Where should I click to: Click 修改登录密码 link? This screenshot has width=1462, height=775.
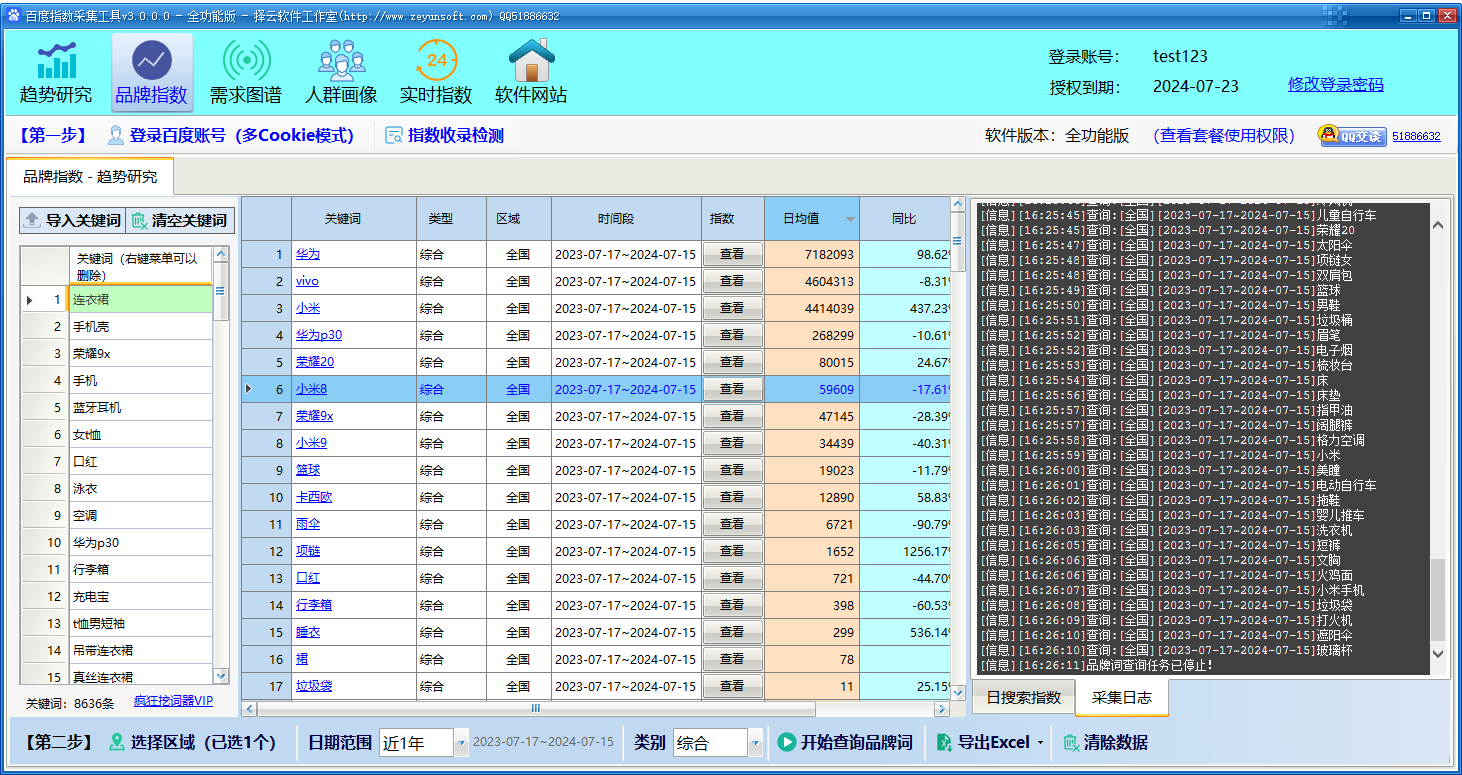[1336, 85]
